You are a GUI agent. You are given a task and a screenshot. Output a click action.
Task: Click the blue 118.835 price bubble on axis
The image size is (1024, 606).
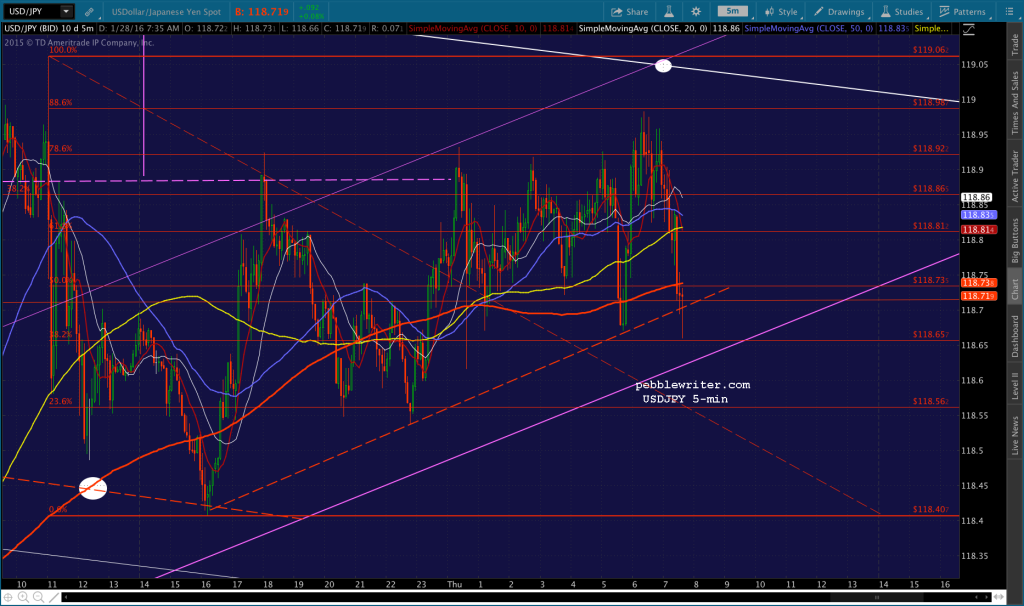[978, 215]
